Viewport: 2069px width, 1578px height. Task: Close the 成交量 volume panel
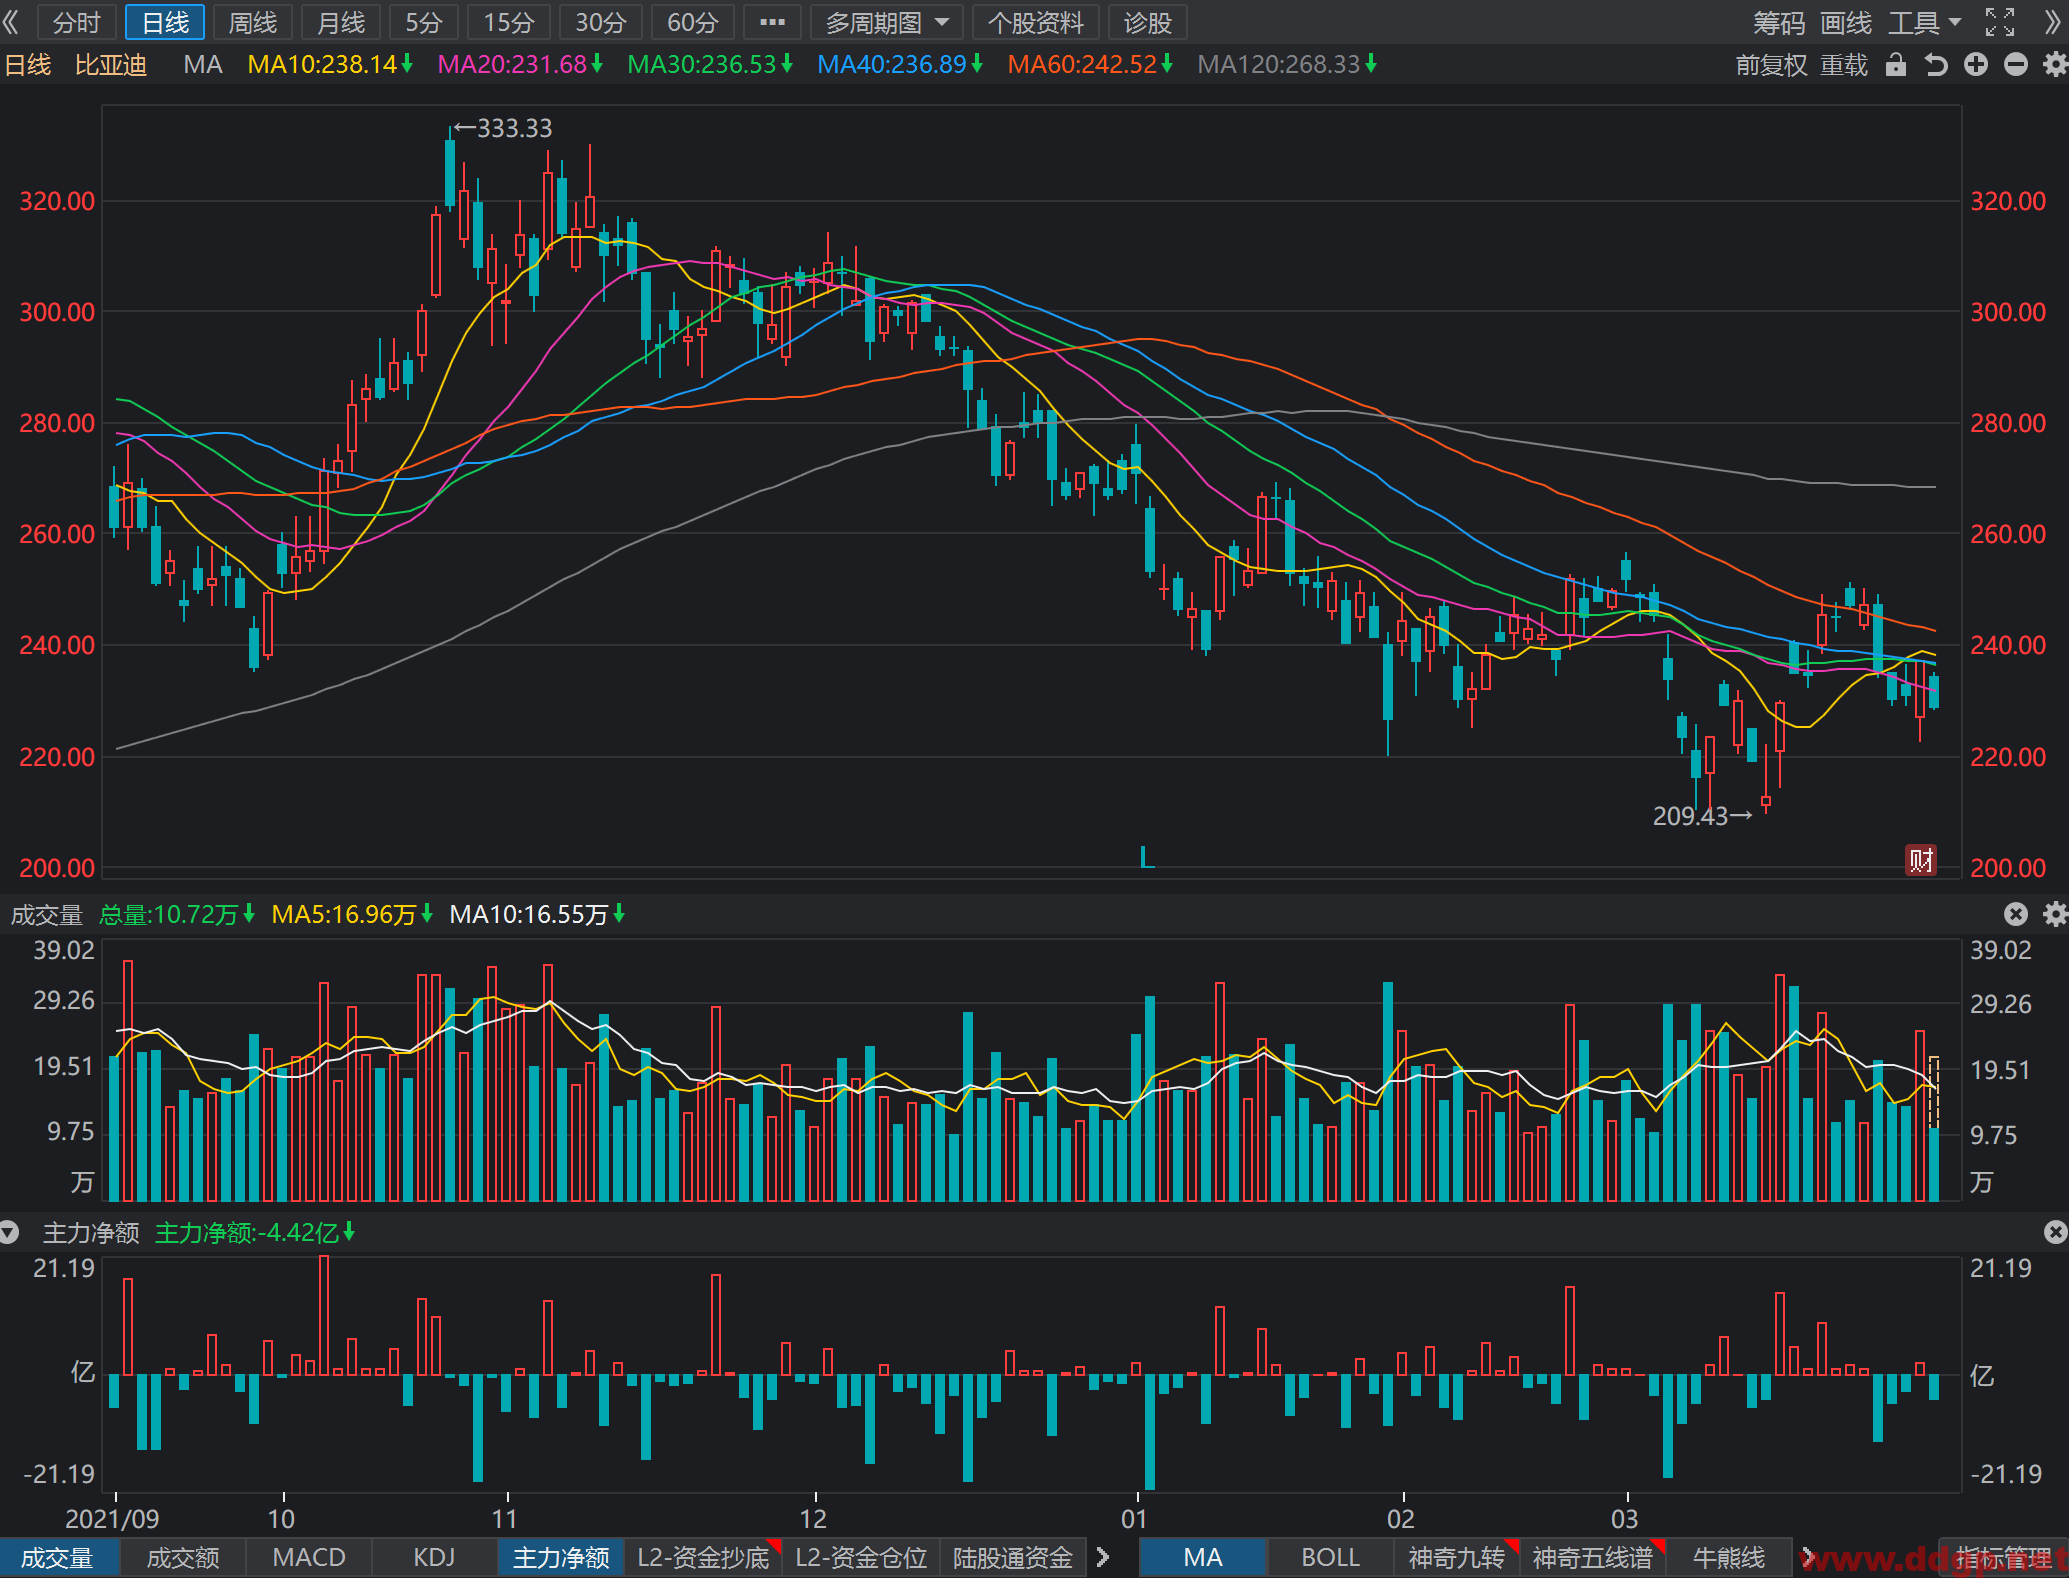2016,914
